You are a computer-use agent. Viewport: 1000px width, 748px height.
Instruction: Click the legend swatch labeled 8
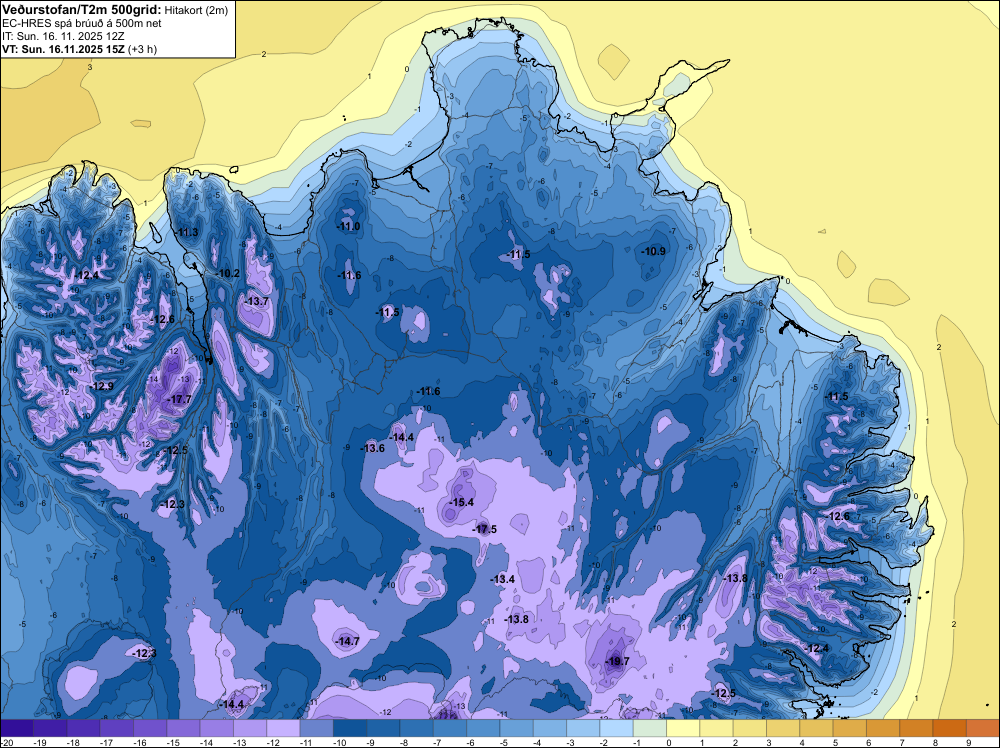click(x=950, y=727)
